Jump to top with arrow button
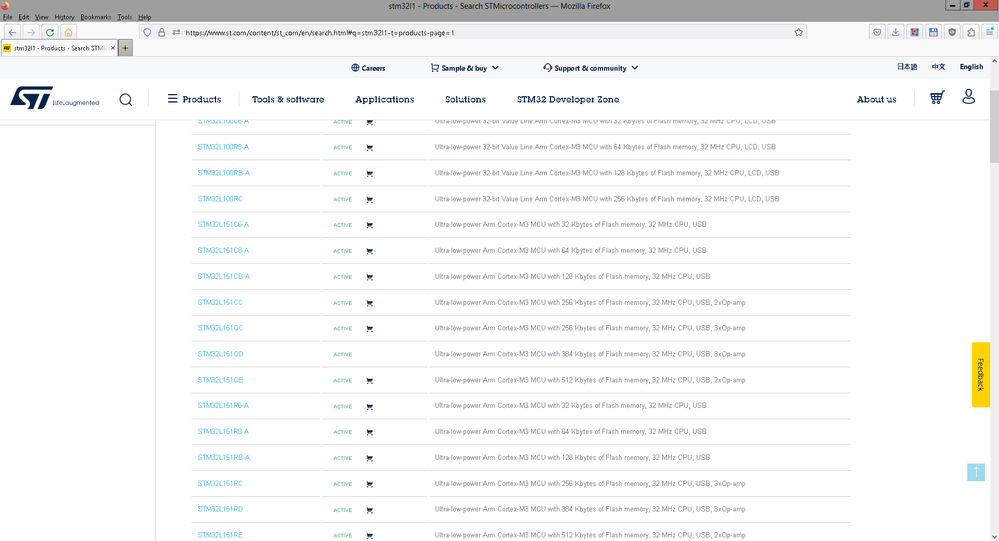The width and height of the screenshot is (999, 541). point(975,472)
